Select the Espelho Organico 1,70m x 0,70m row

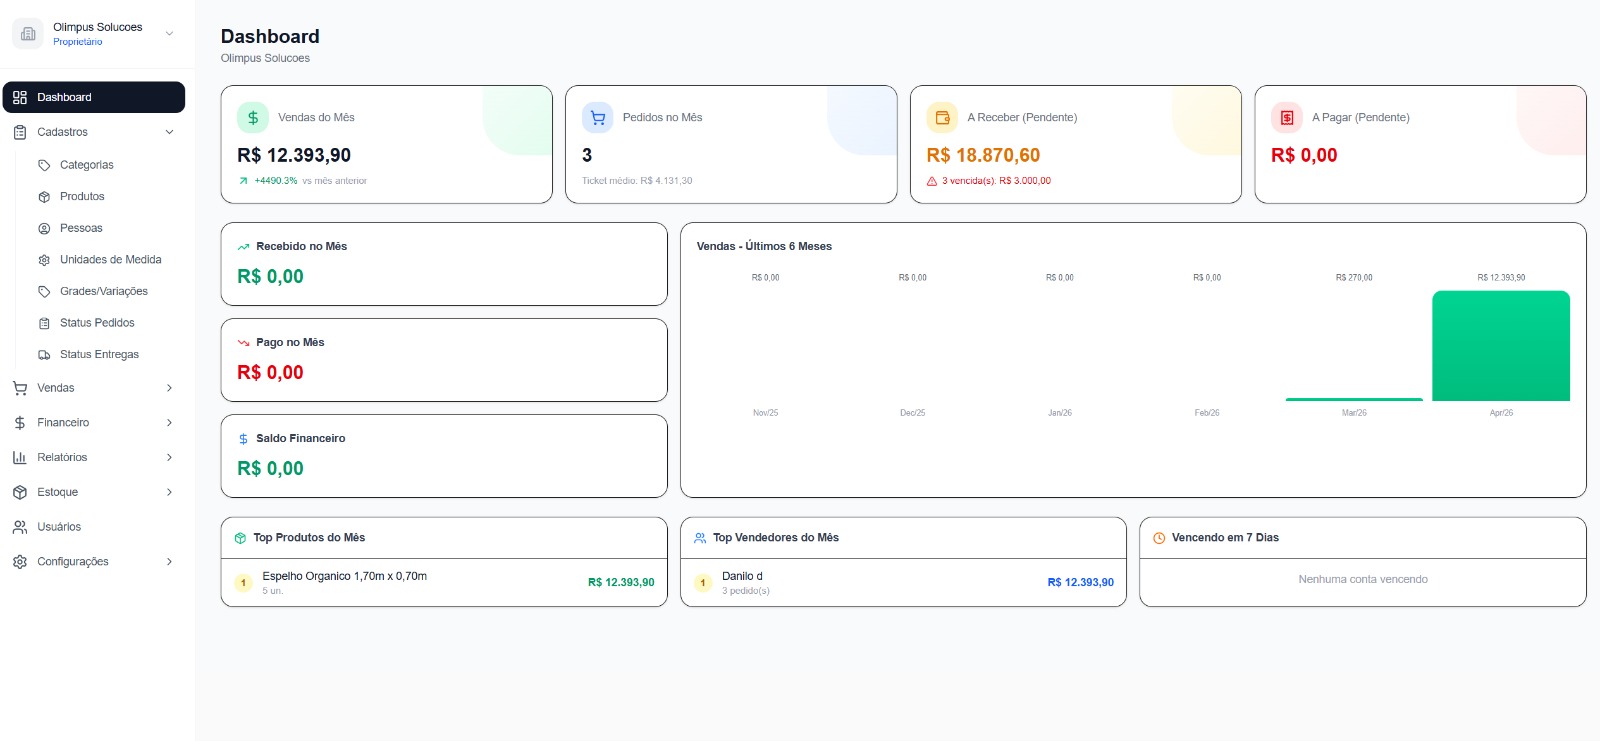pyautogui.click(x=444, y=582)
